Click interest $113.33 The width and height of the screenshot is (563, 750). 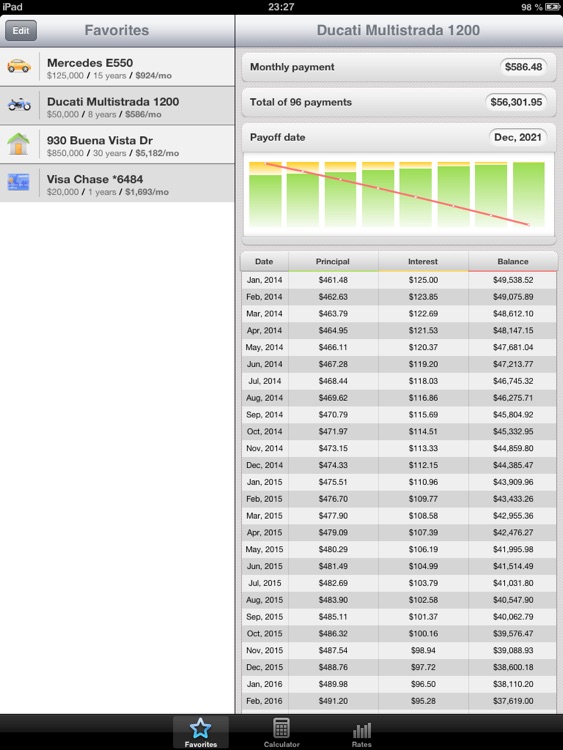click(x=423, y=448)
